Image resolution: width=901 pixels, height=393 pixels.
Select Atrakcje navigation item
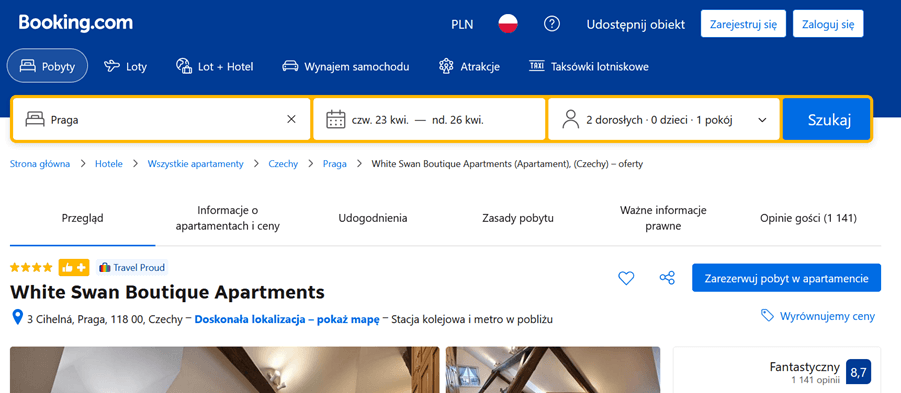tap(469, 66)
